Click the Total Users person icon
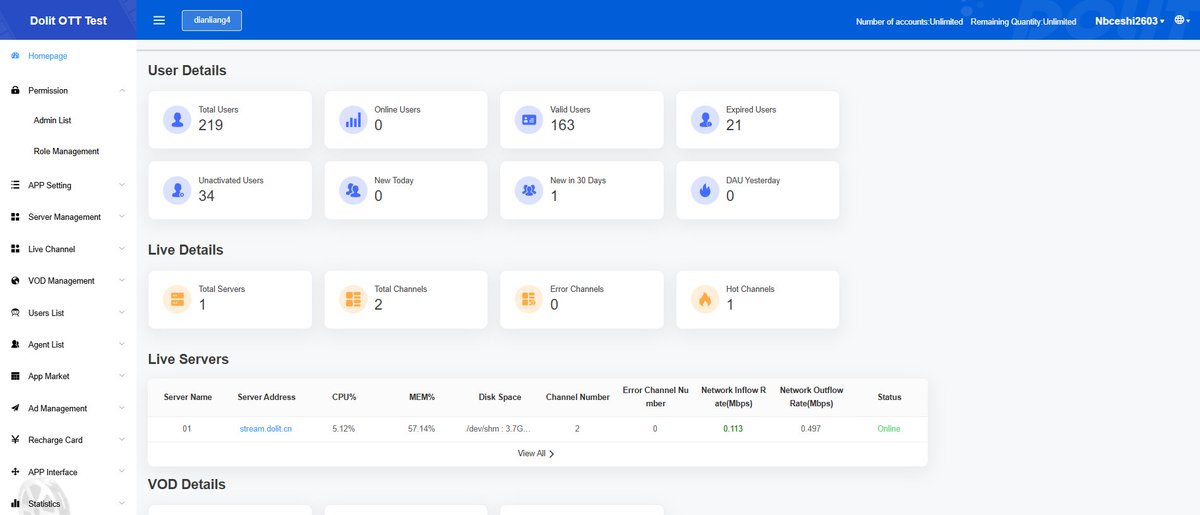 pos(177,119)
